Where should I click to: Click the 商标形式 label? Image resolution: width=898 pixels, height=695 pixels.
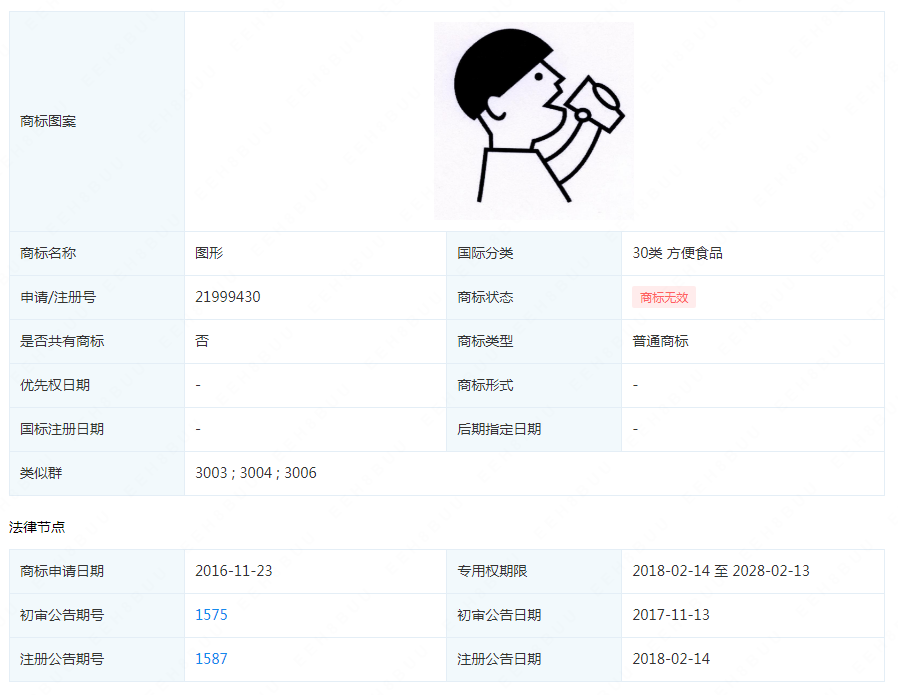pos(485,385)
